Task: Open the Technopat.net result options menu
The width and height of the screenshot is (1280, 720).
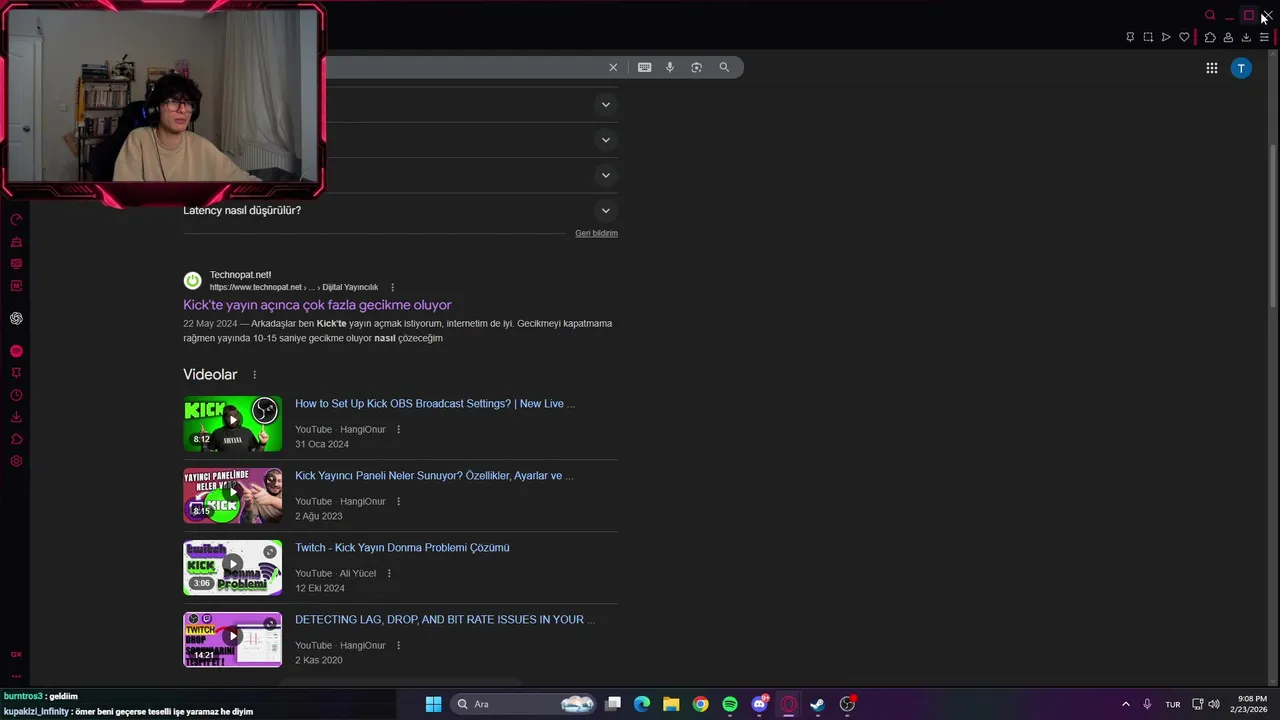Action: 392,287
